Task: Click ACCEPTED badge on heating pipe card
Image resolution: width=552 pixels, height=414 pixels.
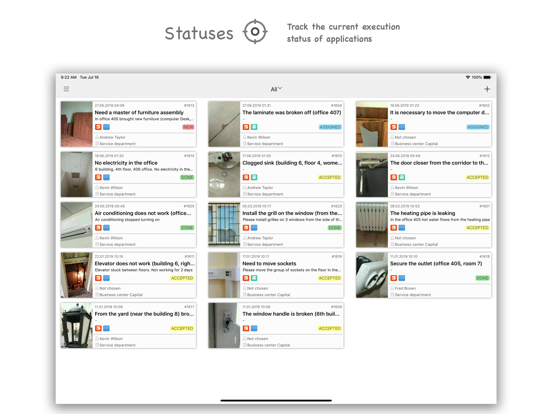Action: coord(477,228)
